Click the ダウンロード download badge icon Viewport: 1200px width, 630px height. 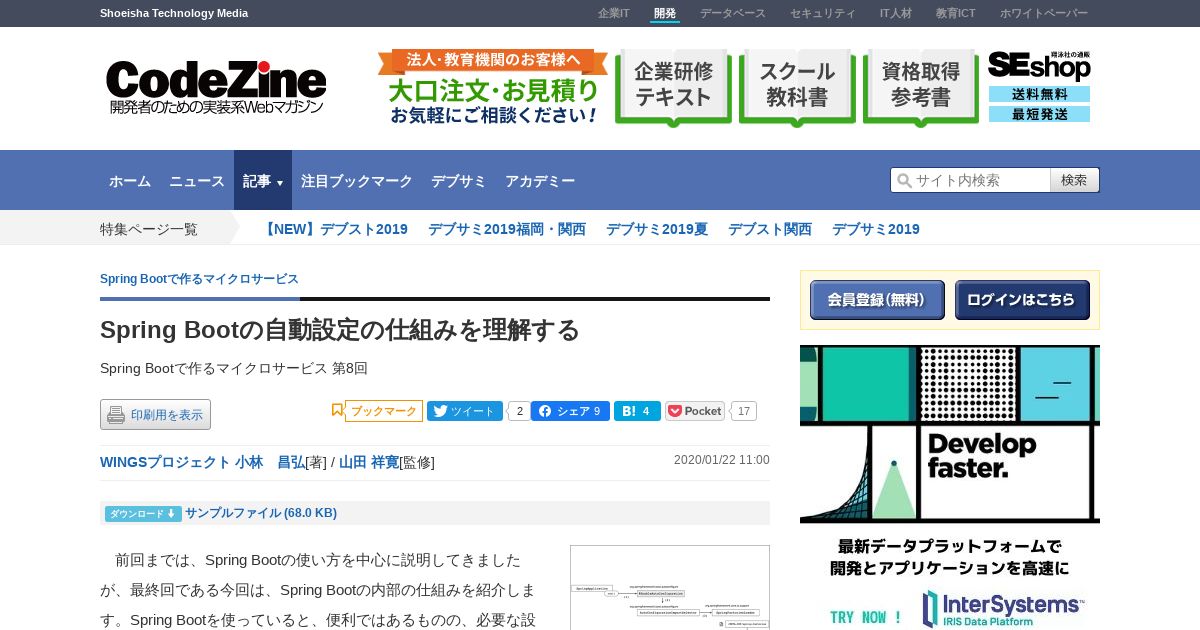(x=143, y=513)
